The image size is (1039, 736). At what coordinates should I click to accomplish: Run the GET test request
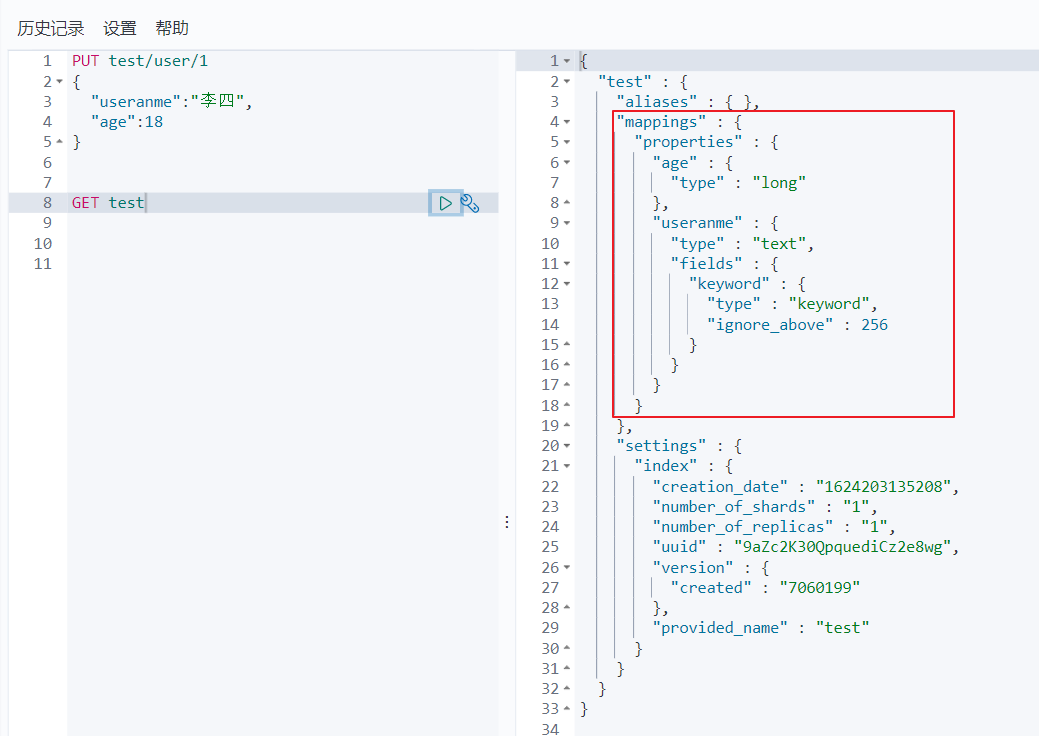445,203
